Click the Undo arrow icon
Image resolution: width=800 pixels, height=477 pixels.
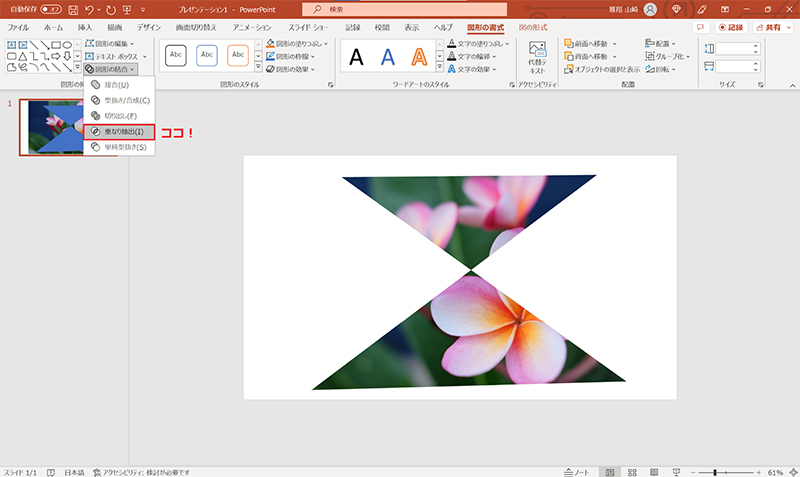(x=90, y=8)
